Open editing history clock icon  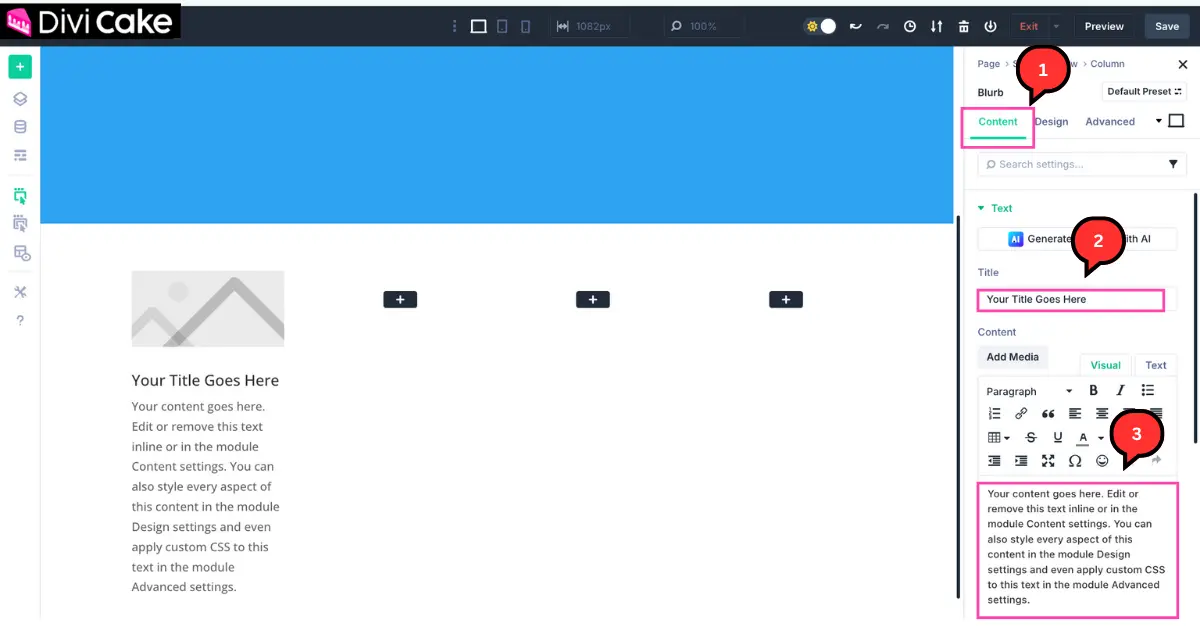910,26
